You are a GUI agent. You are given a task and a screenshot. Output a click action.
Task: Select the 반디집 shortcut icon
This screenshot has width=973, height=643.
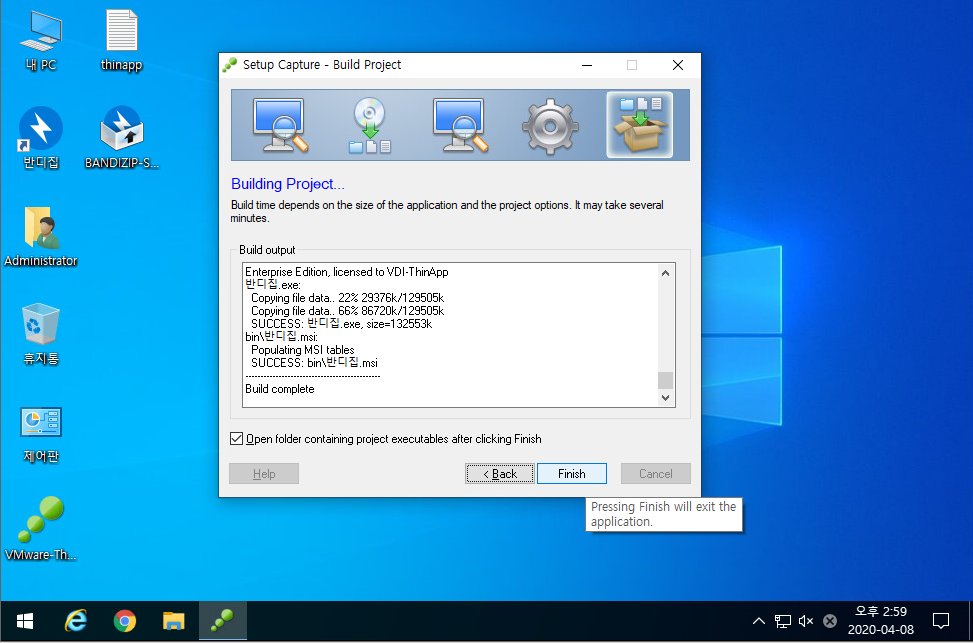click(x=41, y=138)
